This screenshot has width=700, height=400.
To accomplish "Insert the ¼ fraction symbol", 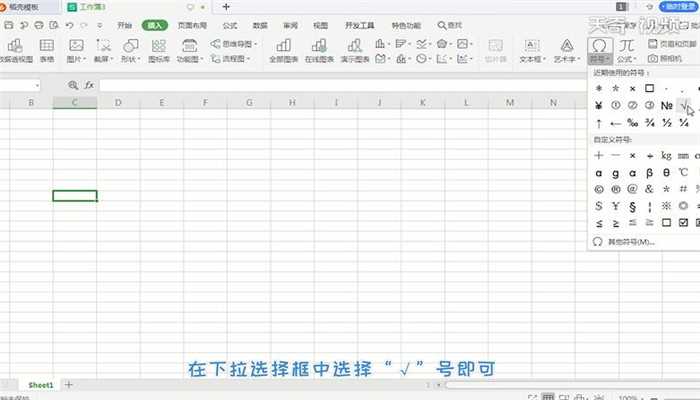I will 683,123.
